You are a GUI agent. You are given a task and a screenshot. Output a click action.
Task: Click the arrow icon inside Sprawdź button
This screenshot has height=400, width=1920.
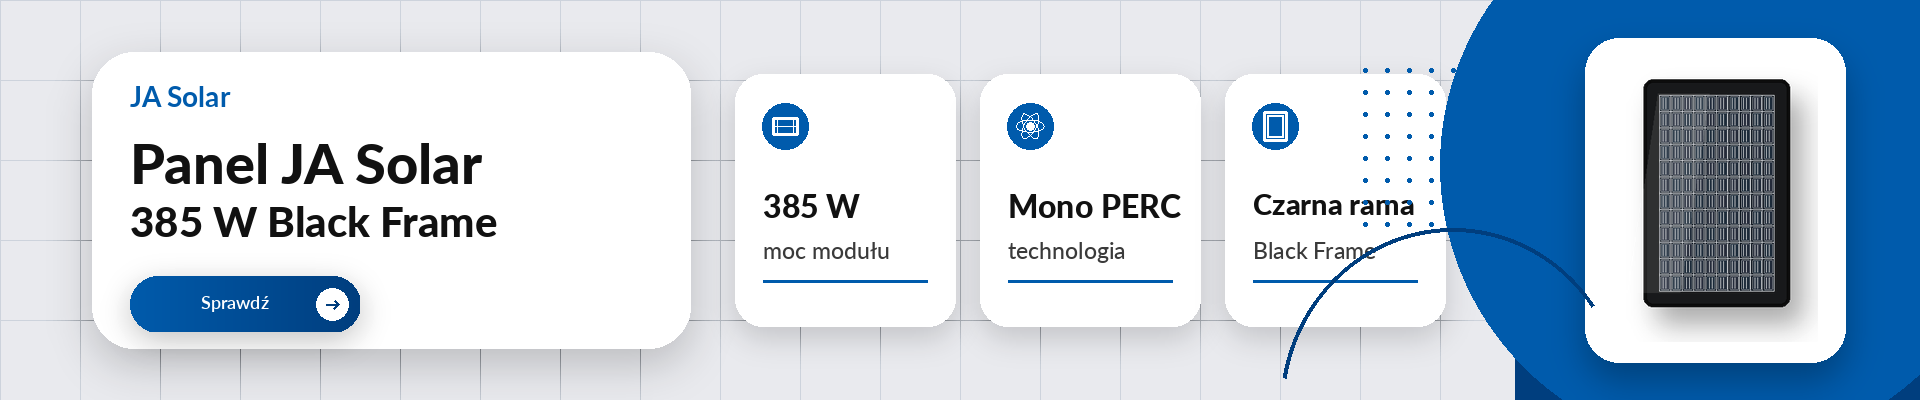(x=332, y=304)
